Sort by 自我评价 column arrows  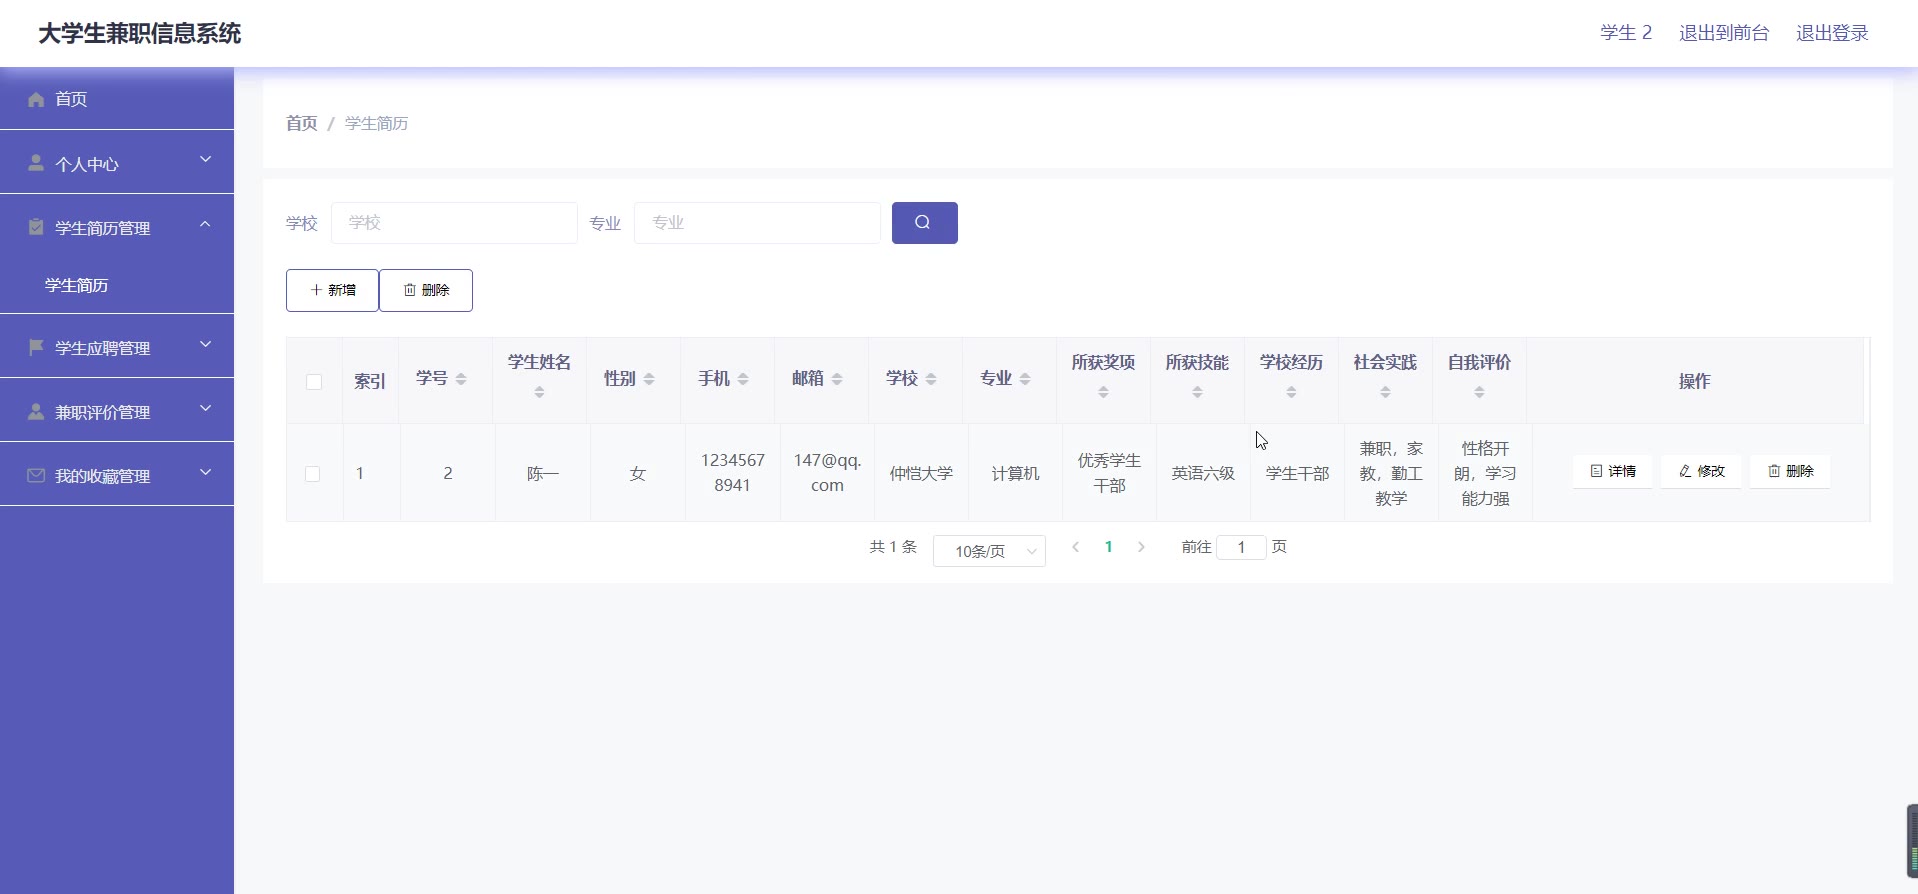pos(1479,392)
